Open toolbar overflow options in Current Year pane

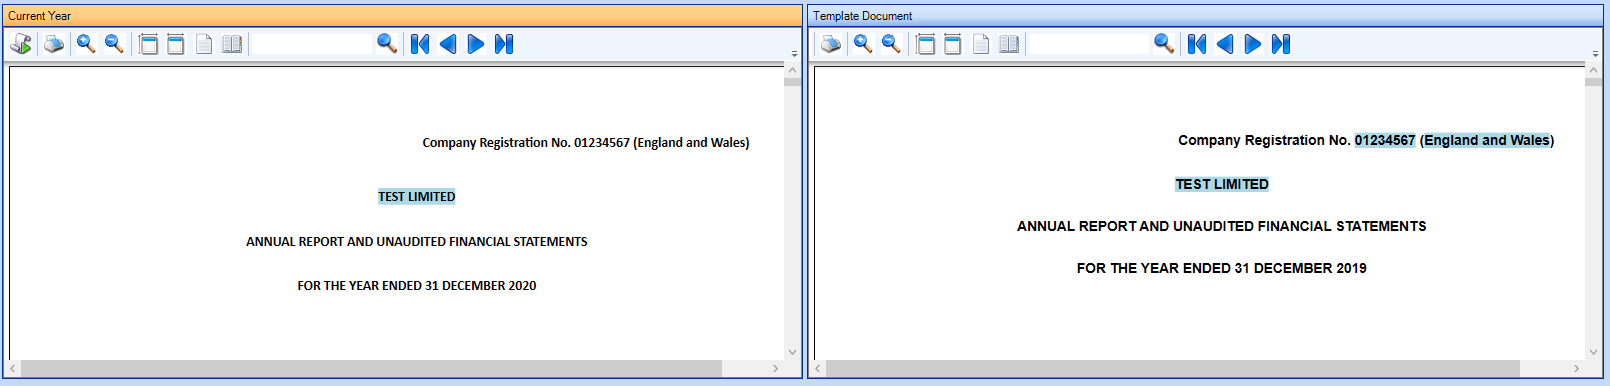click(x=795, y=54)
